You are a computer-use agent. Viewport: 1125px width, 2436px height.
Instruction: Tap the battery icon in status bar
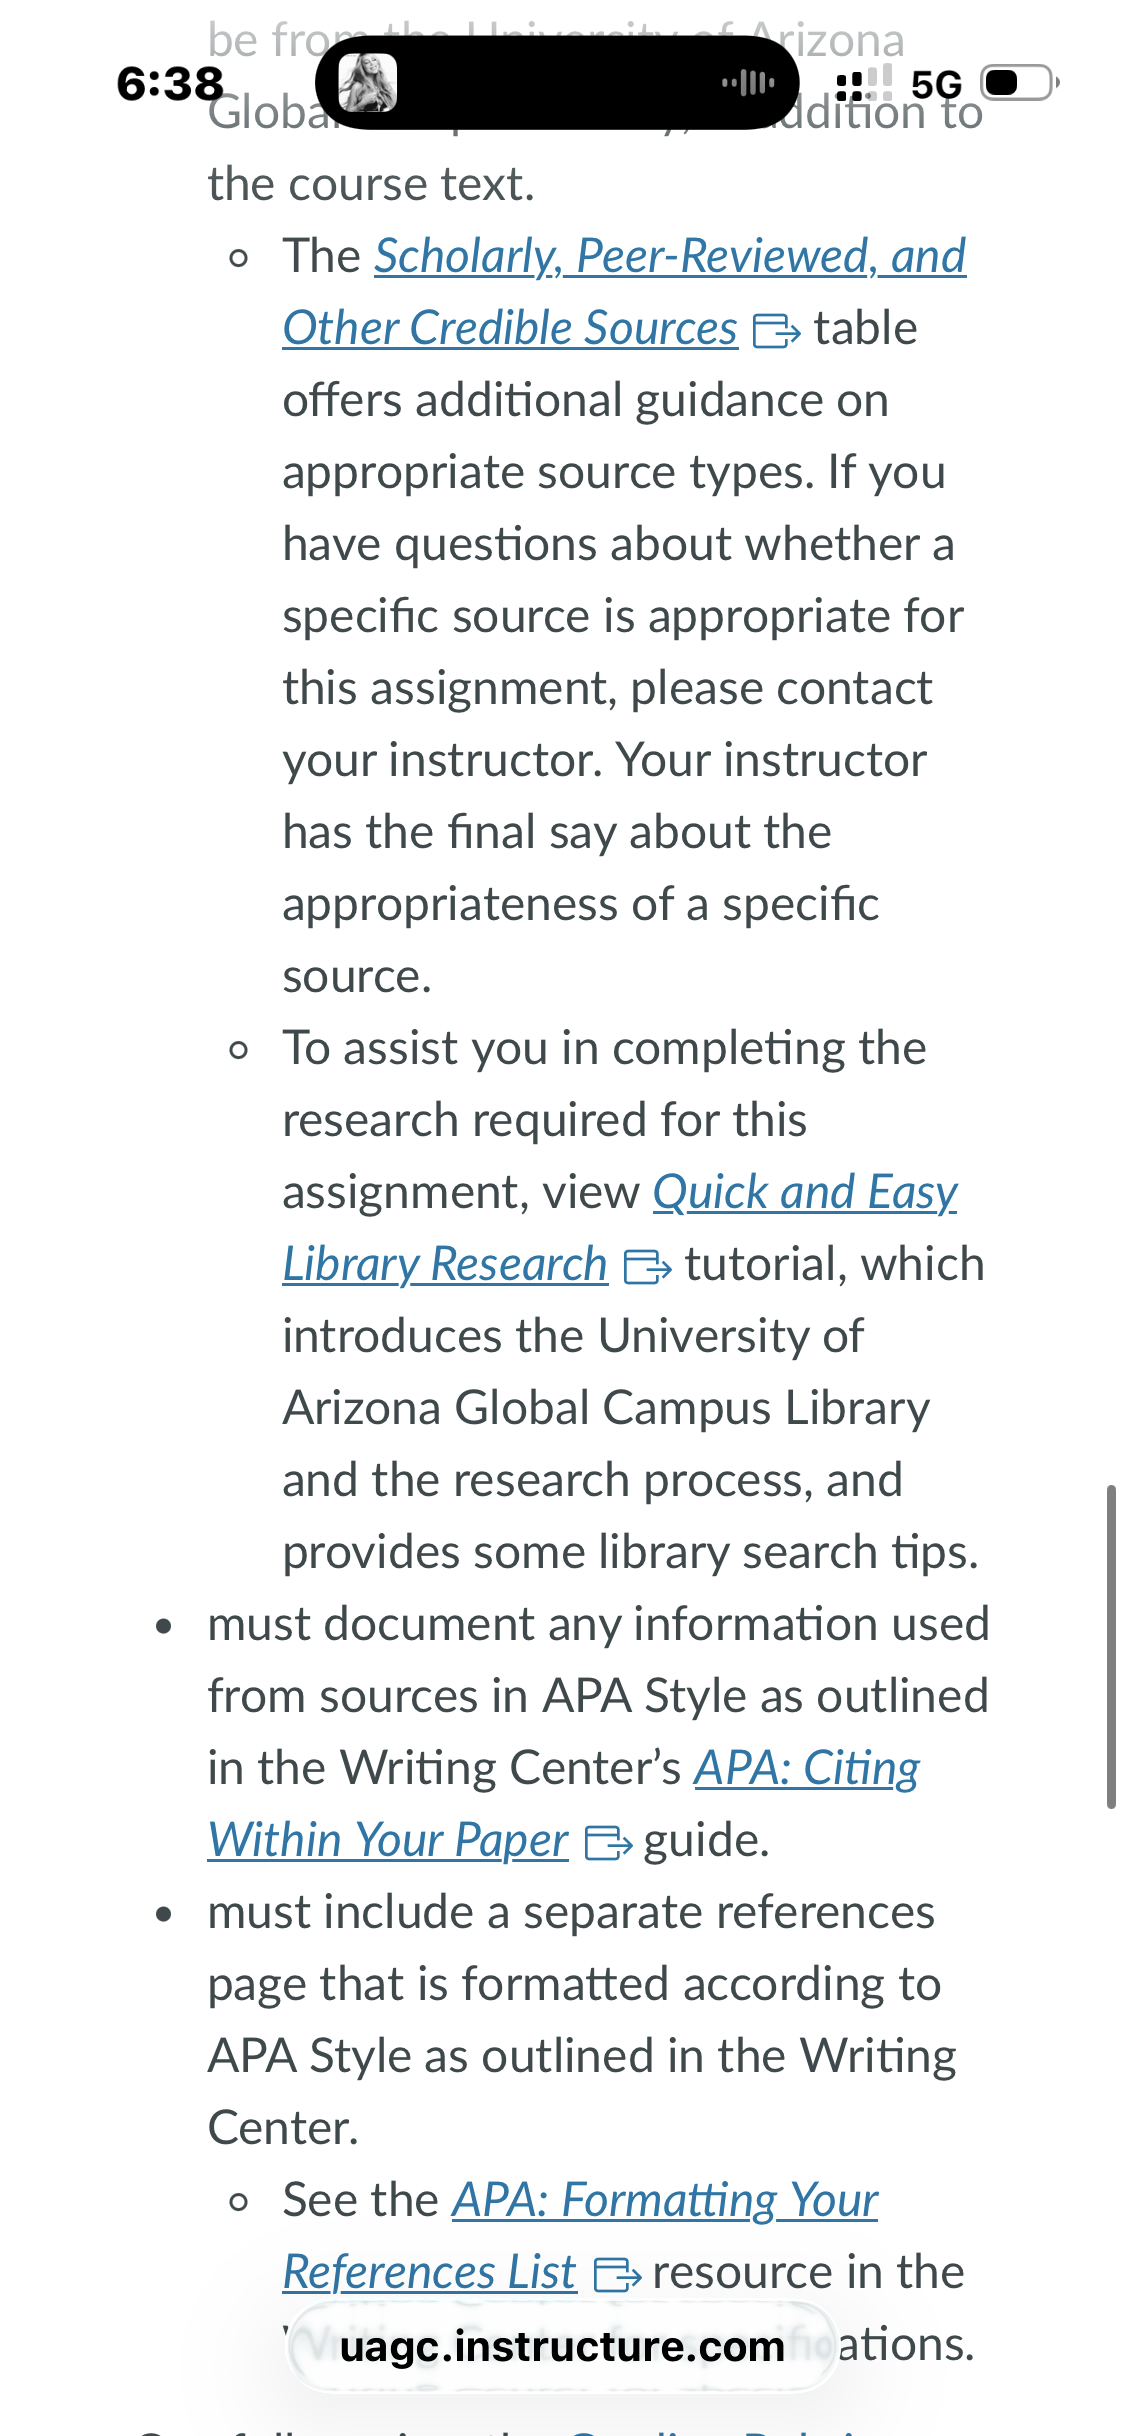(x=1019, y=83)
